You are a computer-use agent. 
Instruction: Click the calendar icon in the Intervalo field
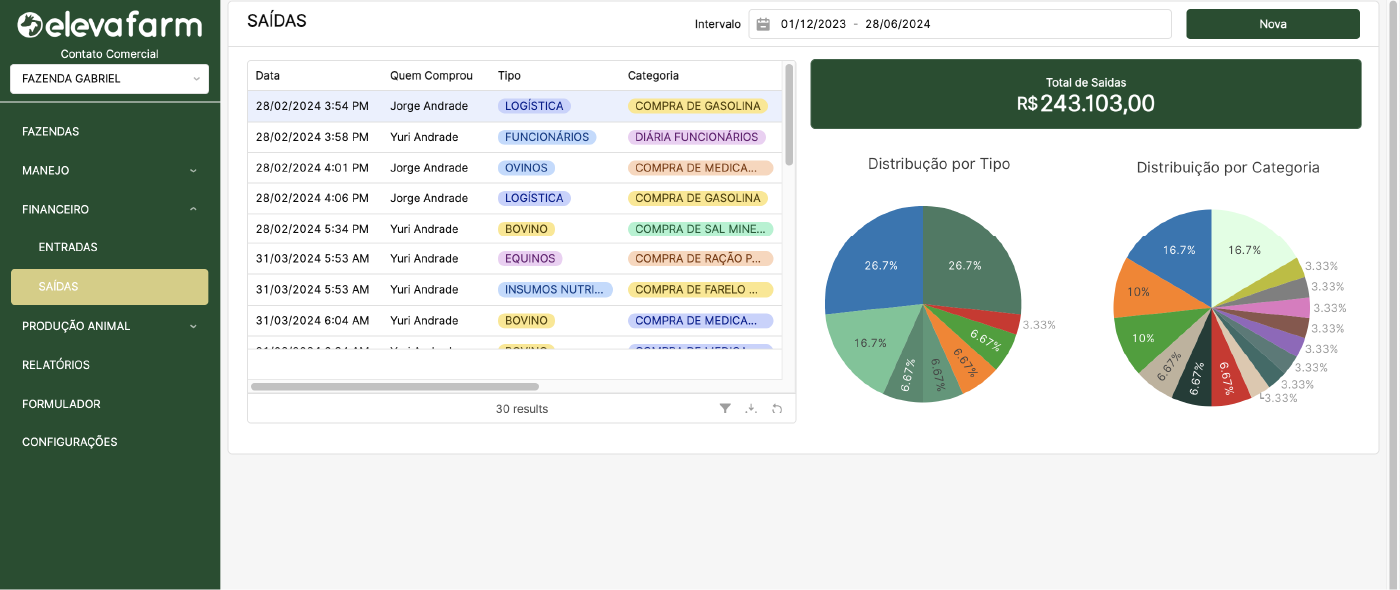(x=763, y=24)
